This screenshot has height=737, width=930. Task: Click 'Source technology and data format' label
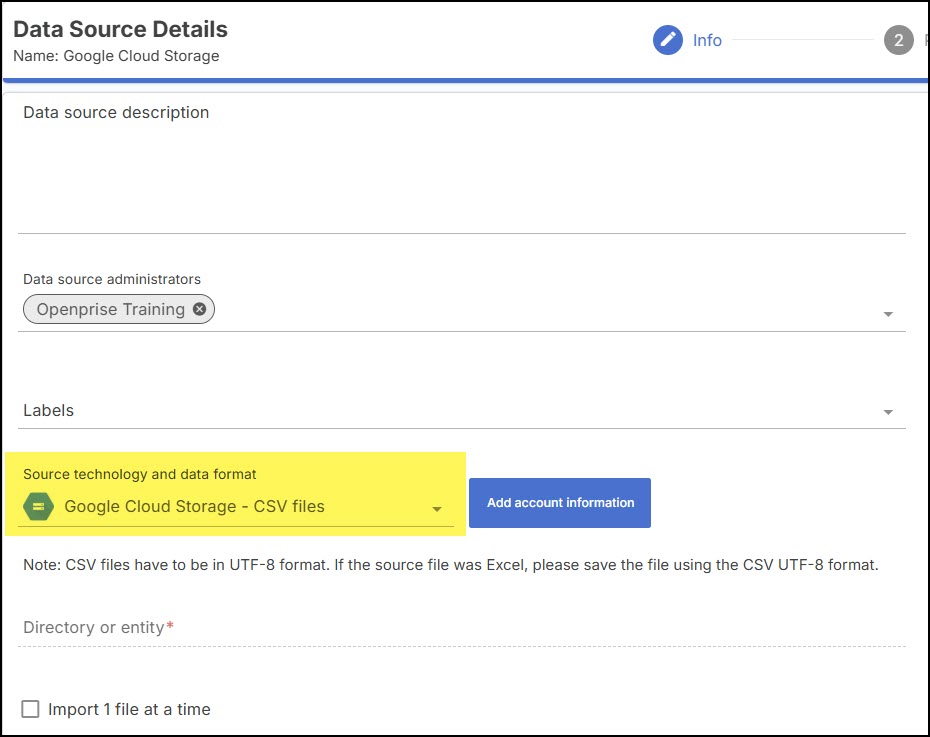click(x=139, y=474)
